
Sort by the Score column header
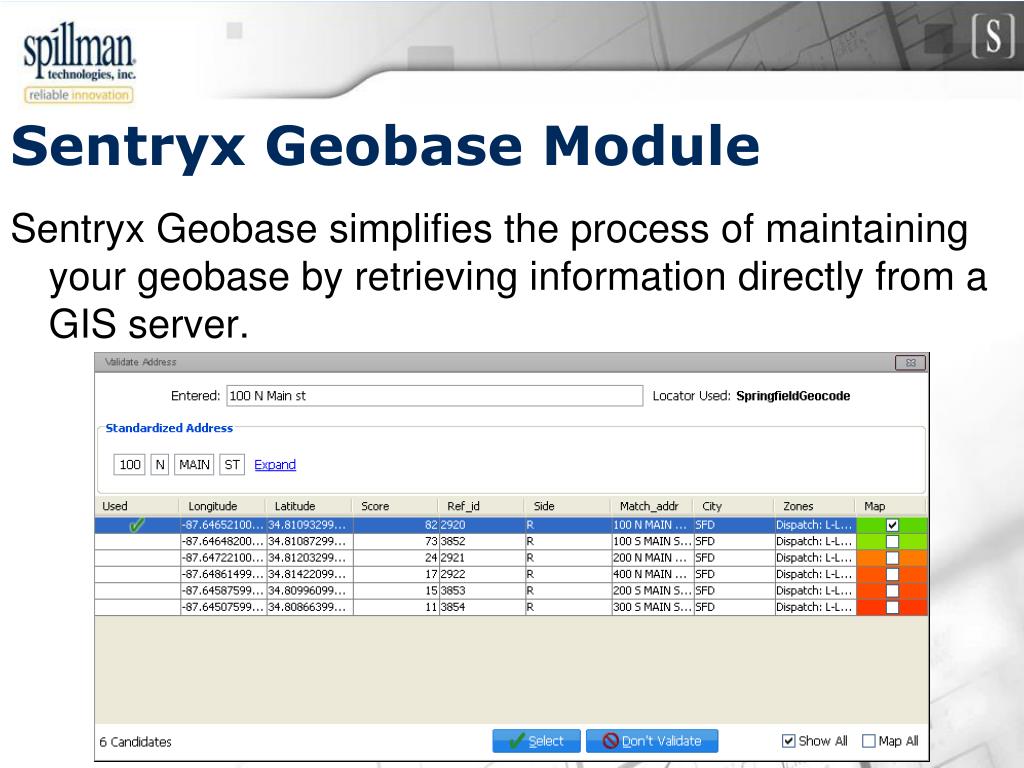tap(395, 506)
